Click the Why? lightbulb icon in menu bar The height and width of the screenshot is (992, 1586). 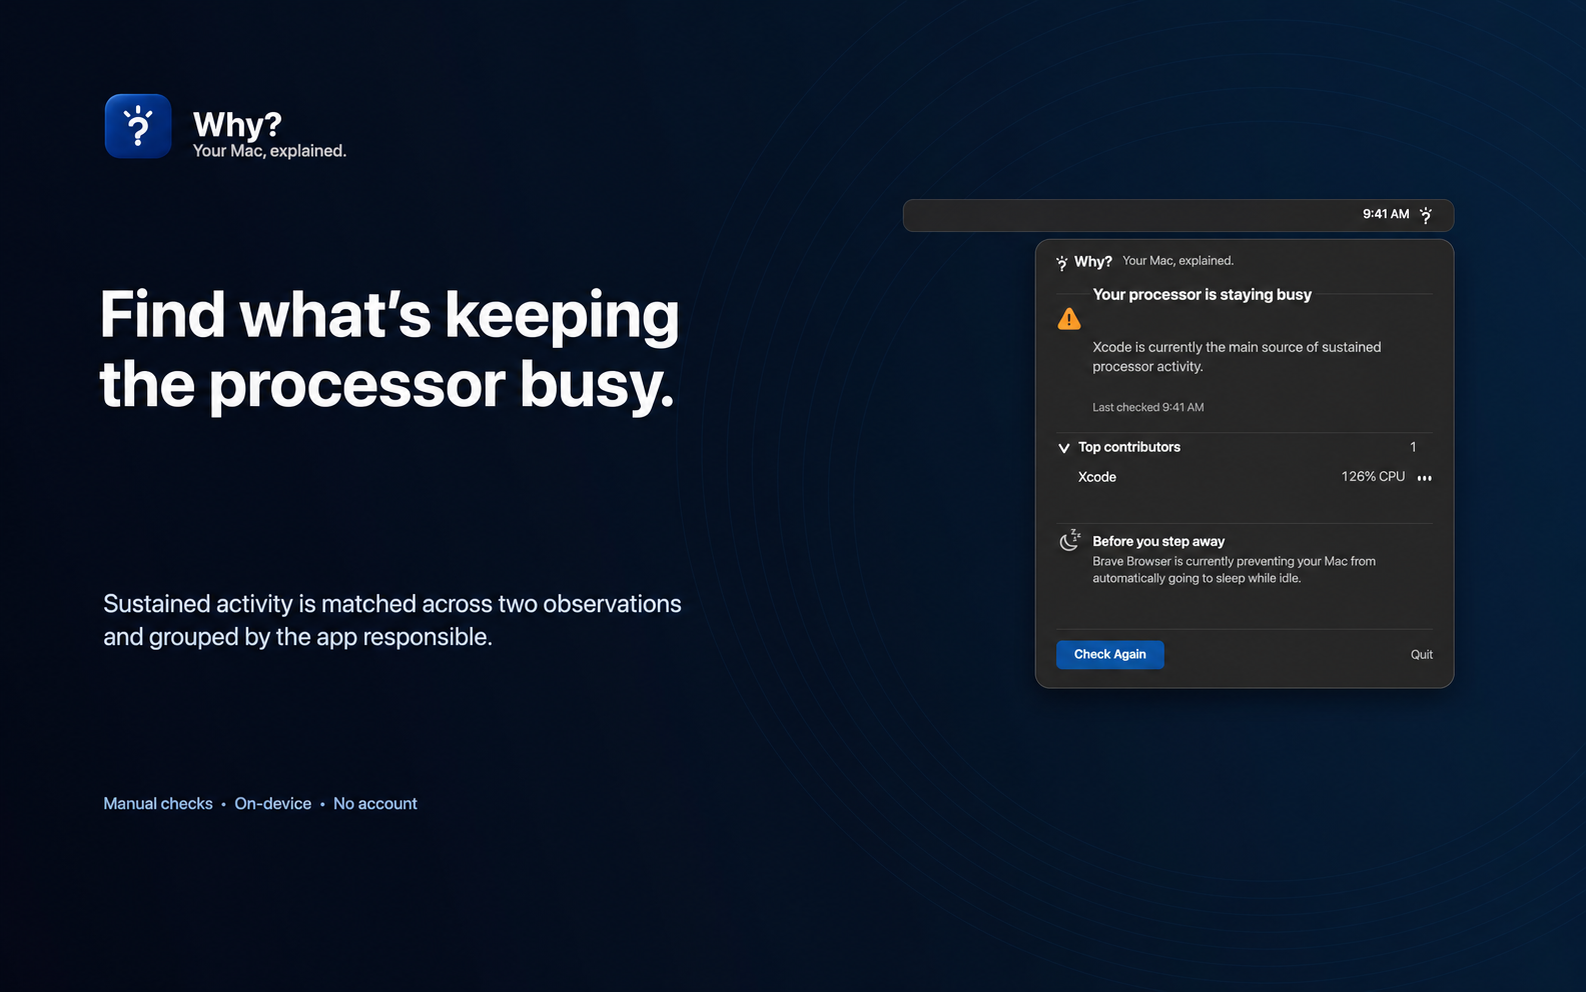coord(1426,215)
